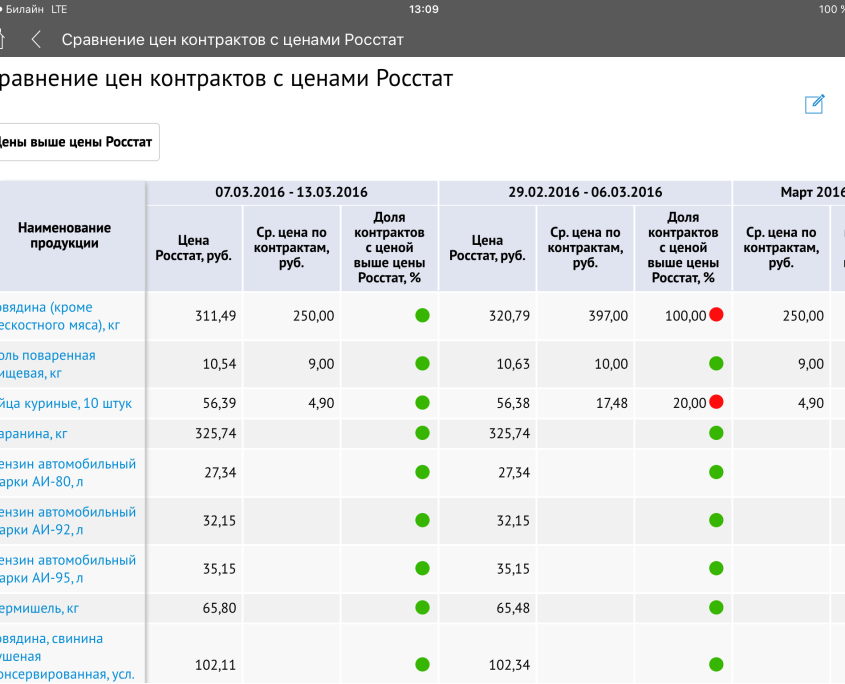Open 'овядина (кроме' product link
The height and width of the screenshot is (684, 845).
tap(60, 316)
